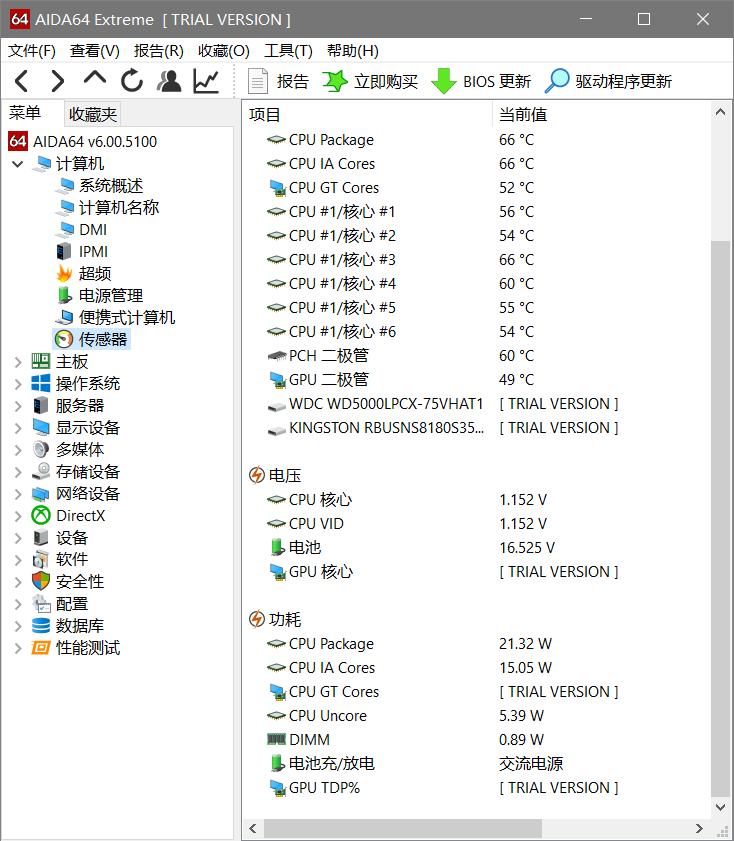Click the AIDA64 v6.00.5100 root node

click(x=95, y=142)
